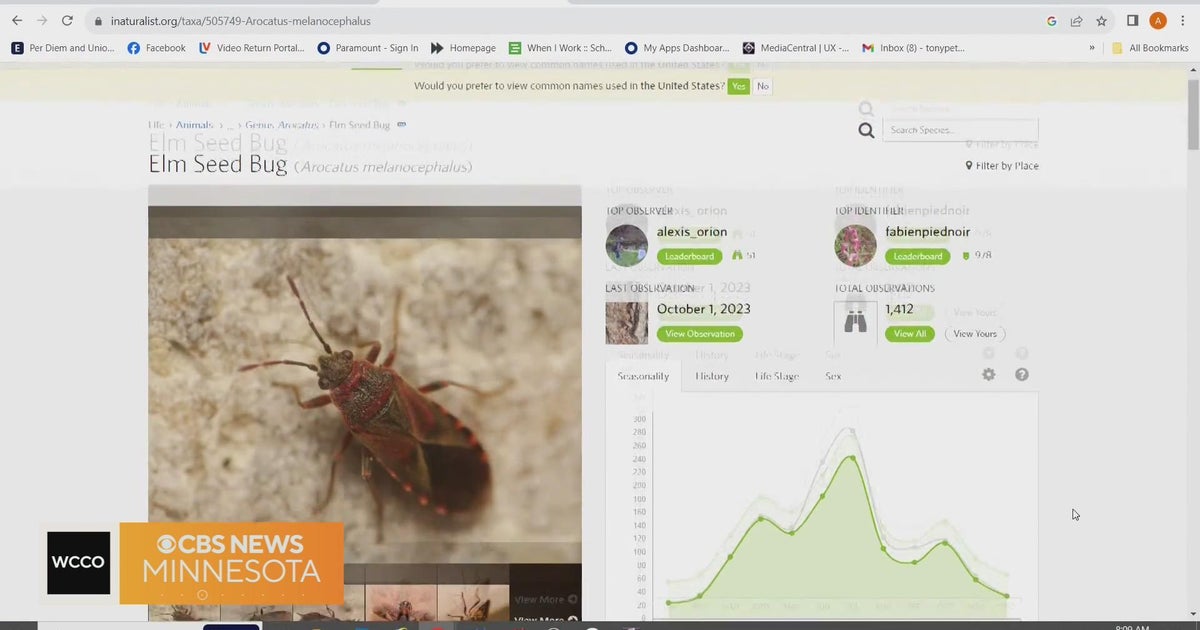The width and height of the screenshot is (1200, 630).
Task: Click the View Observation button
Action: coord(700,333)
